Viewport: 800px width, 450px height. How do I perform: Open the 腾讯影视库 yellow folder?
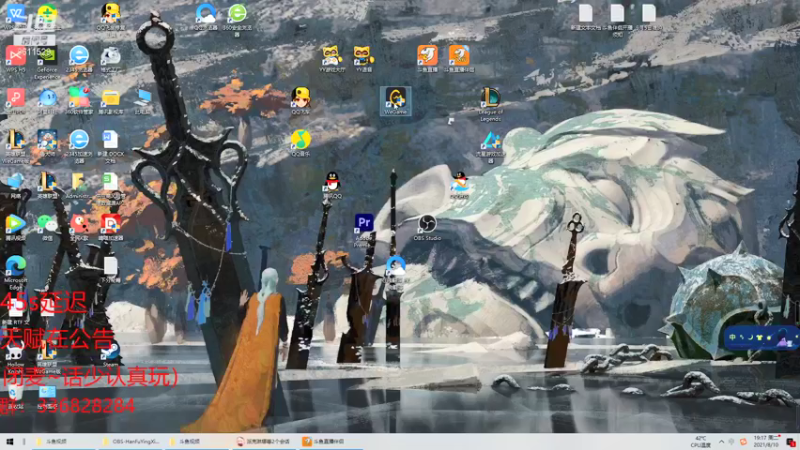(110, 101)
